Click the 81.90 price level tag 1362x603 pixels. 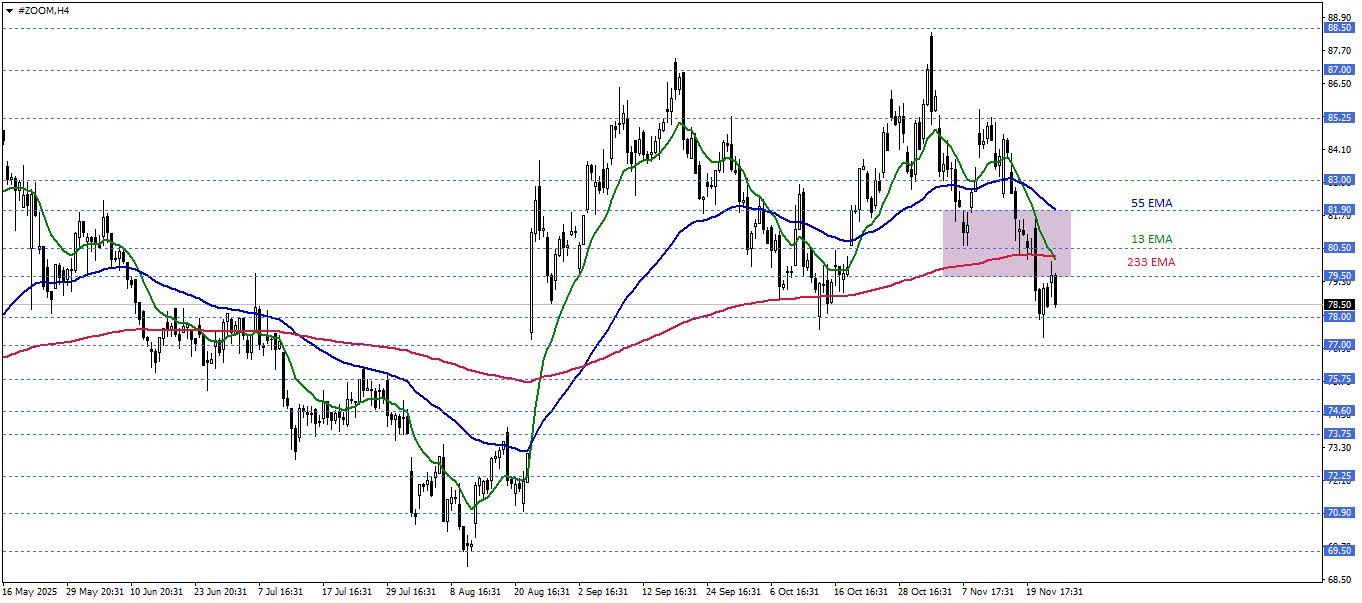1339,210
